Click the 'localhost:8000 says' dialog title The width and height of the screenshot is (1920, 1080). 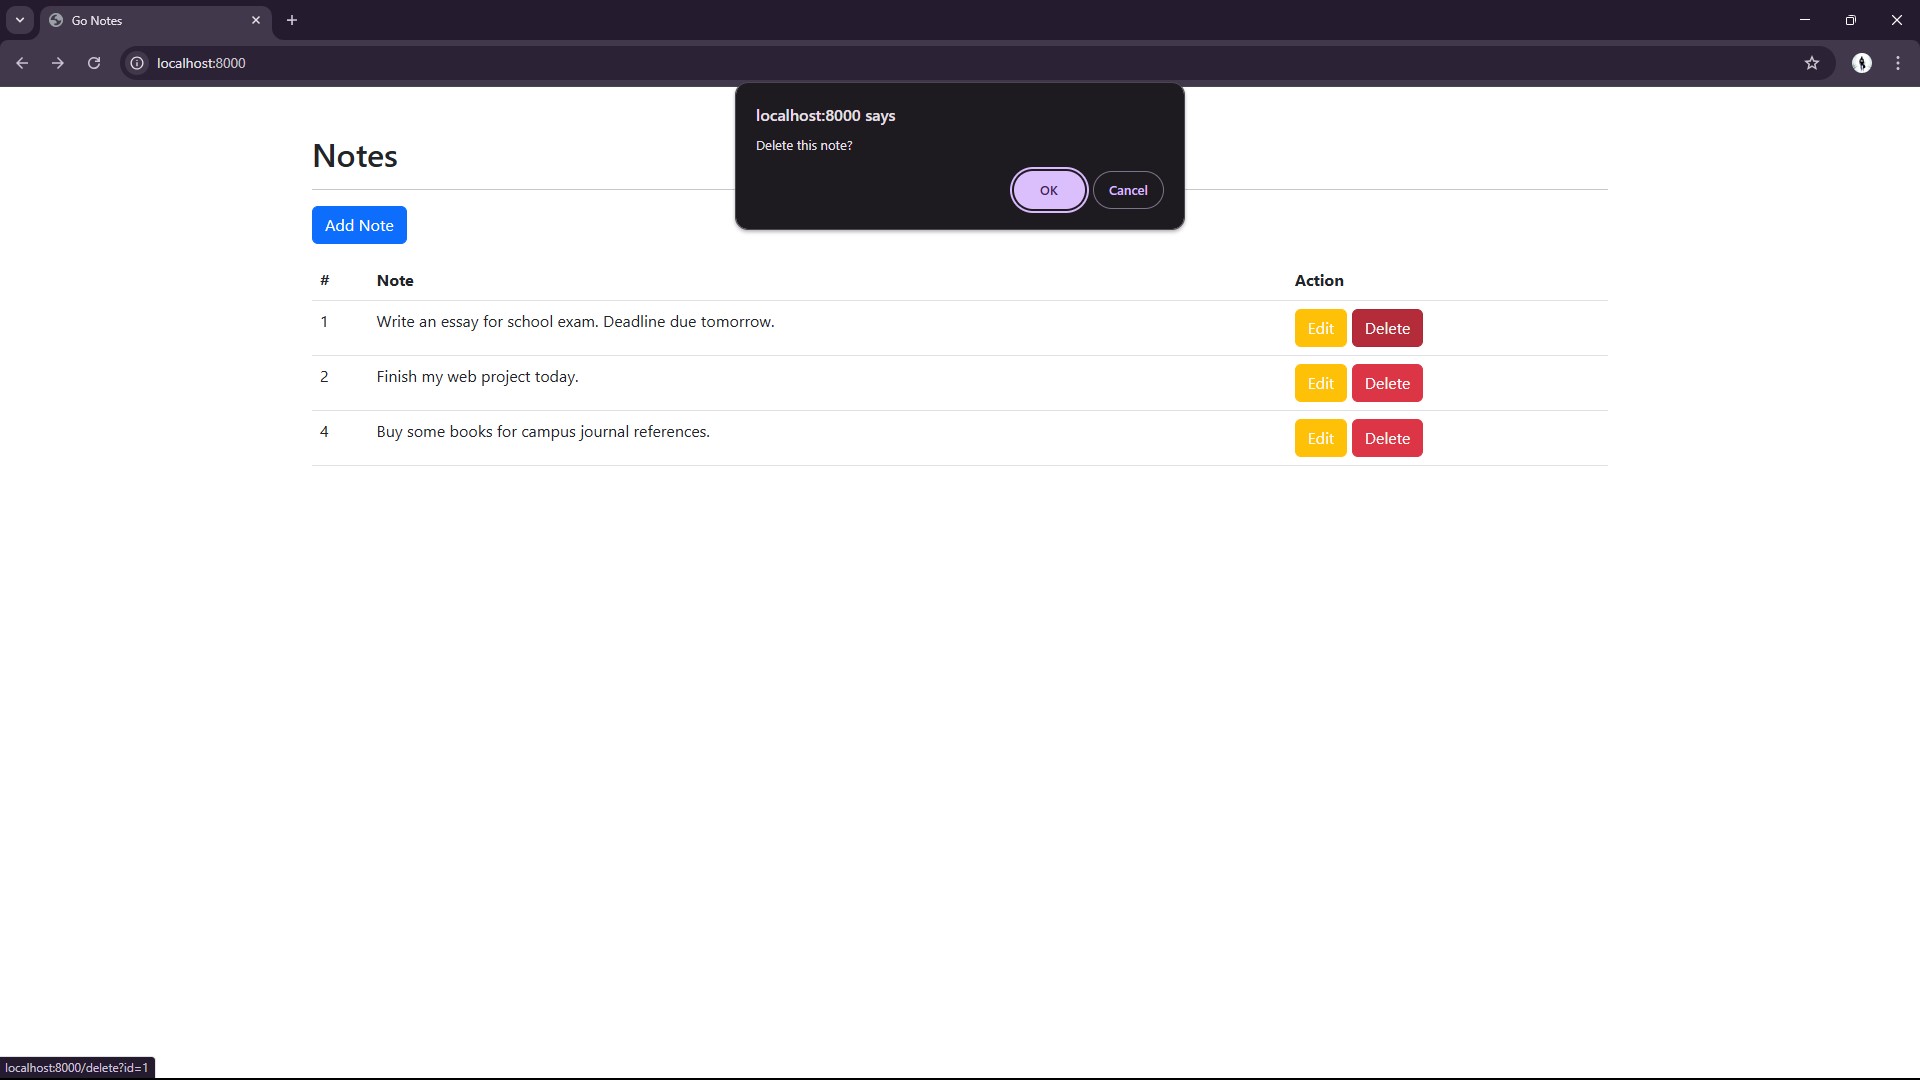pyautogui.click(x=825, y=116)
